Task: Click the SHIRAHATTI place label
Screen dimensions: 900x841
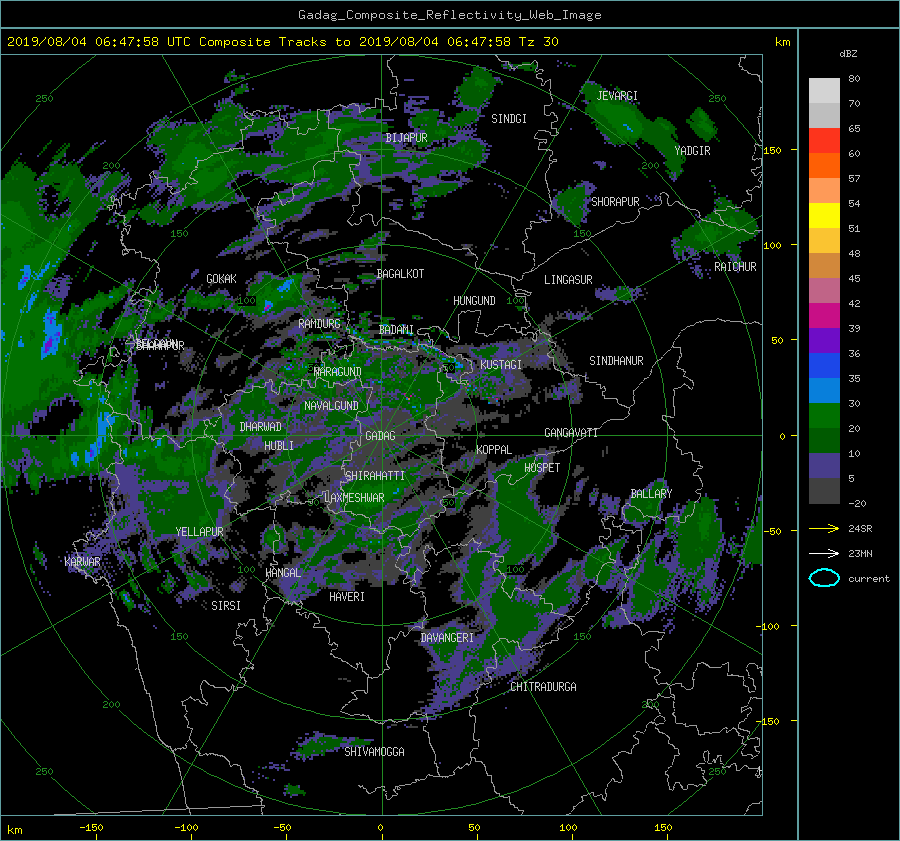Action: click(x=375, y=475)
